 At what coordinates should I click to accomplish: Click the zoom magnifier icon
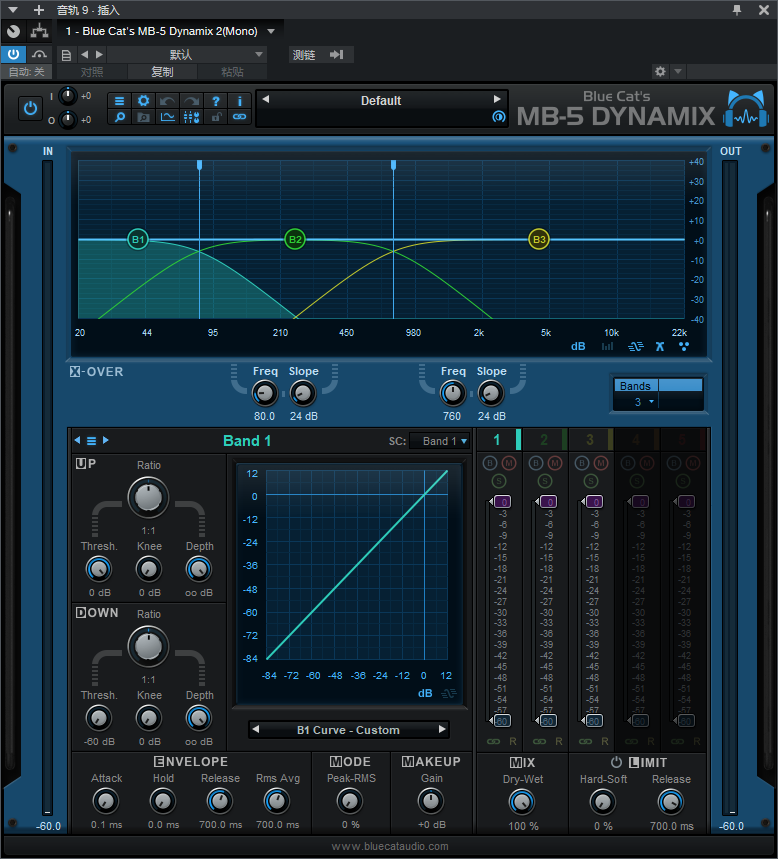coord(119,117)
